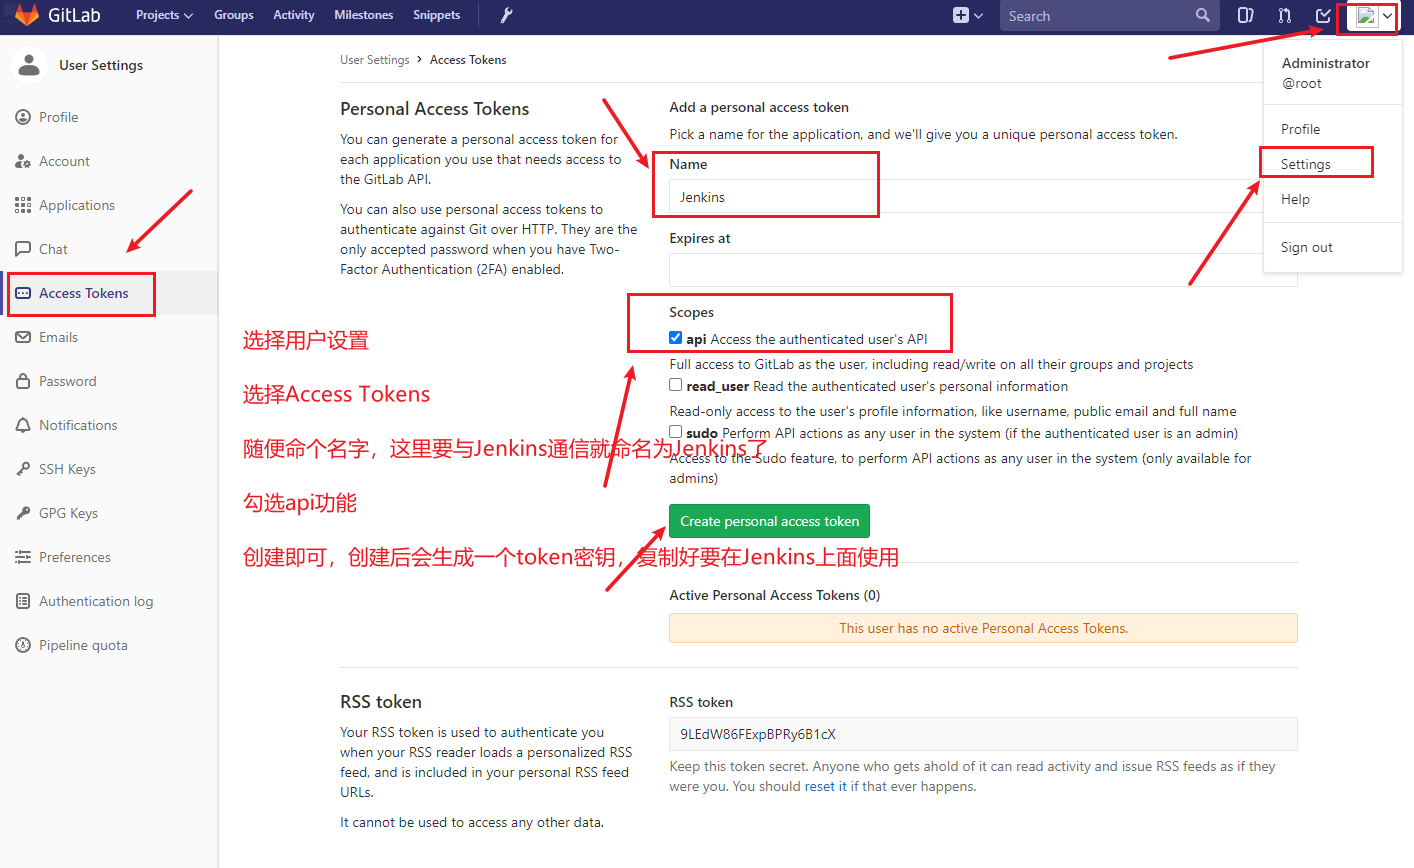Check the read_user scope checkbox
Image resolution: width=1414 pixels, height=868 pixels.
click(676, 385)
